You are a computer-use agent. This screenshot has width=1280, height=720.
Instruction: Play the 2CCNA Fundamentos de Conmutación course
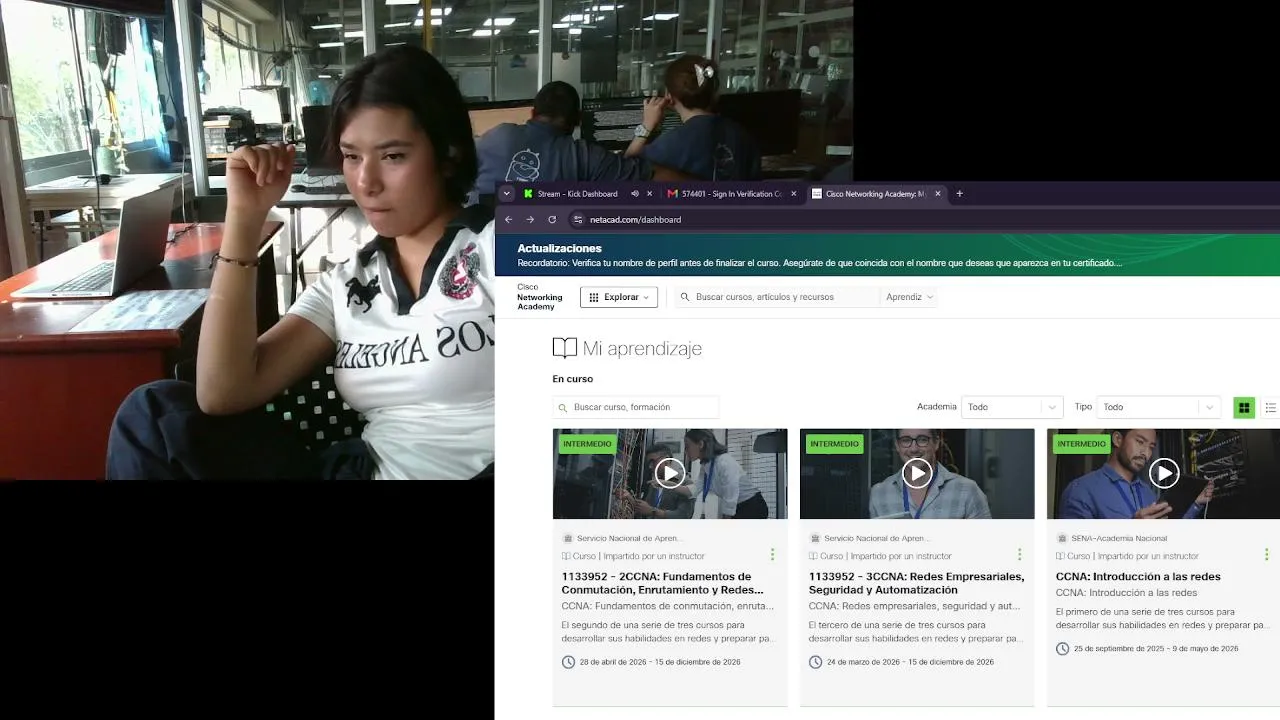[670, 473]
